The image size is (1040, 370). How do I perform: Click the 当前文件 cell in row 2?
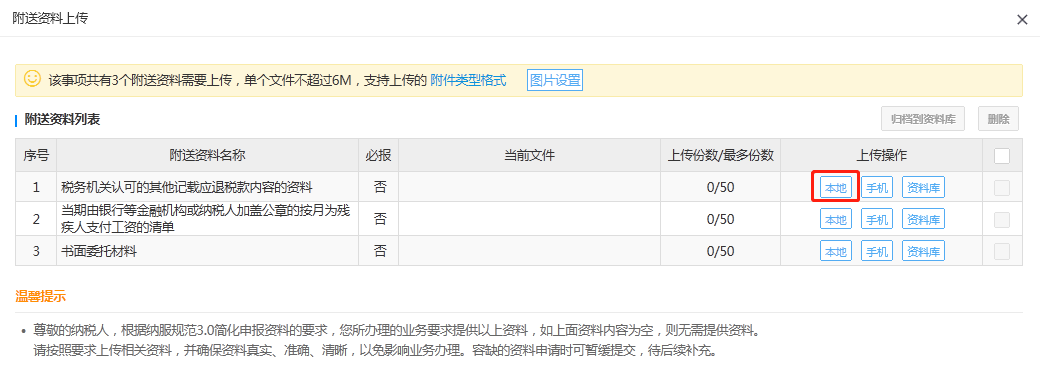[x=529, y=219]
